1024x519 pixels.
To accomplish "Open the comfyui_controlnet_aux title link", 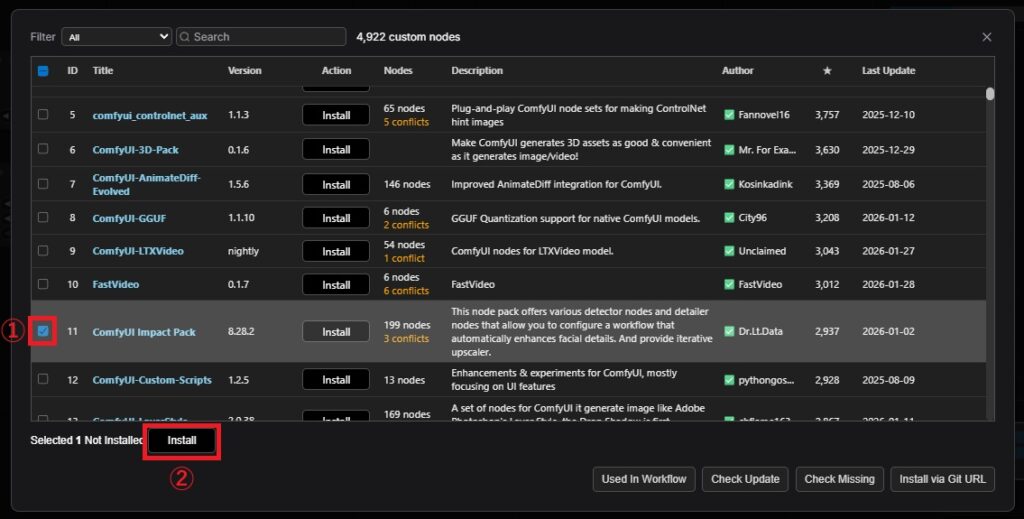I will point(150,115).
